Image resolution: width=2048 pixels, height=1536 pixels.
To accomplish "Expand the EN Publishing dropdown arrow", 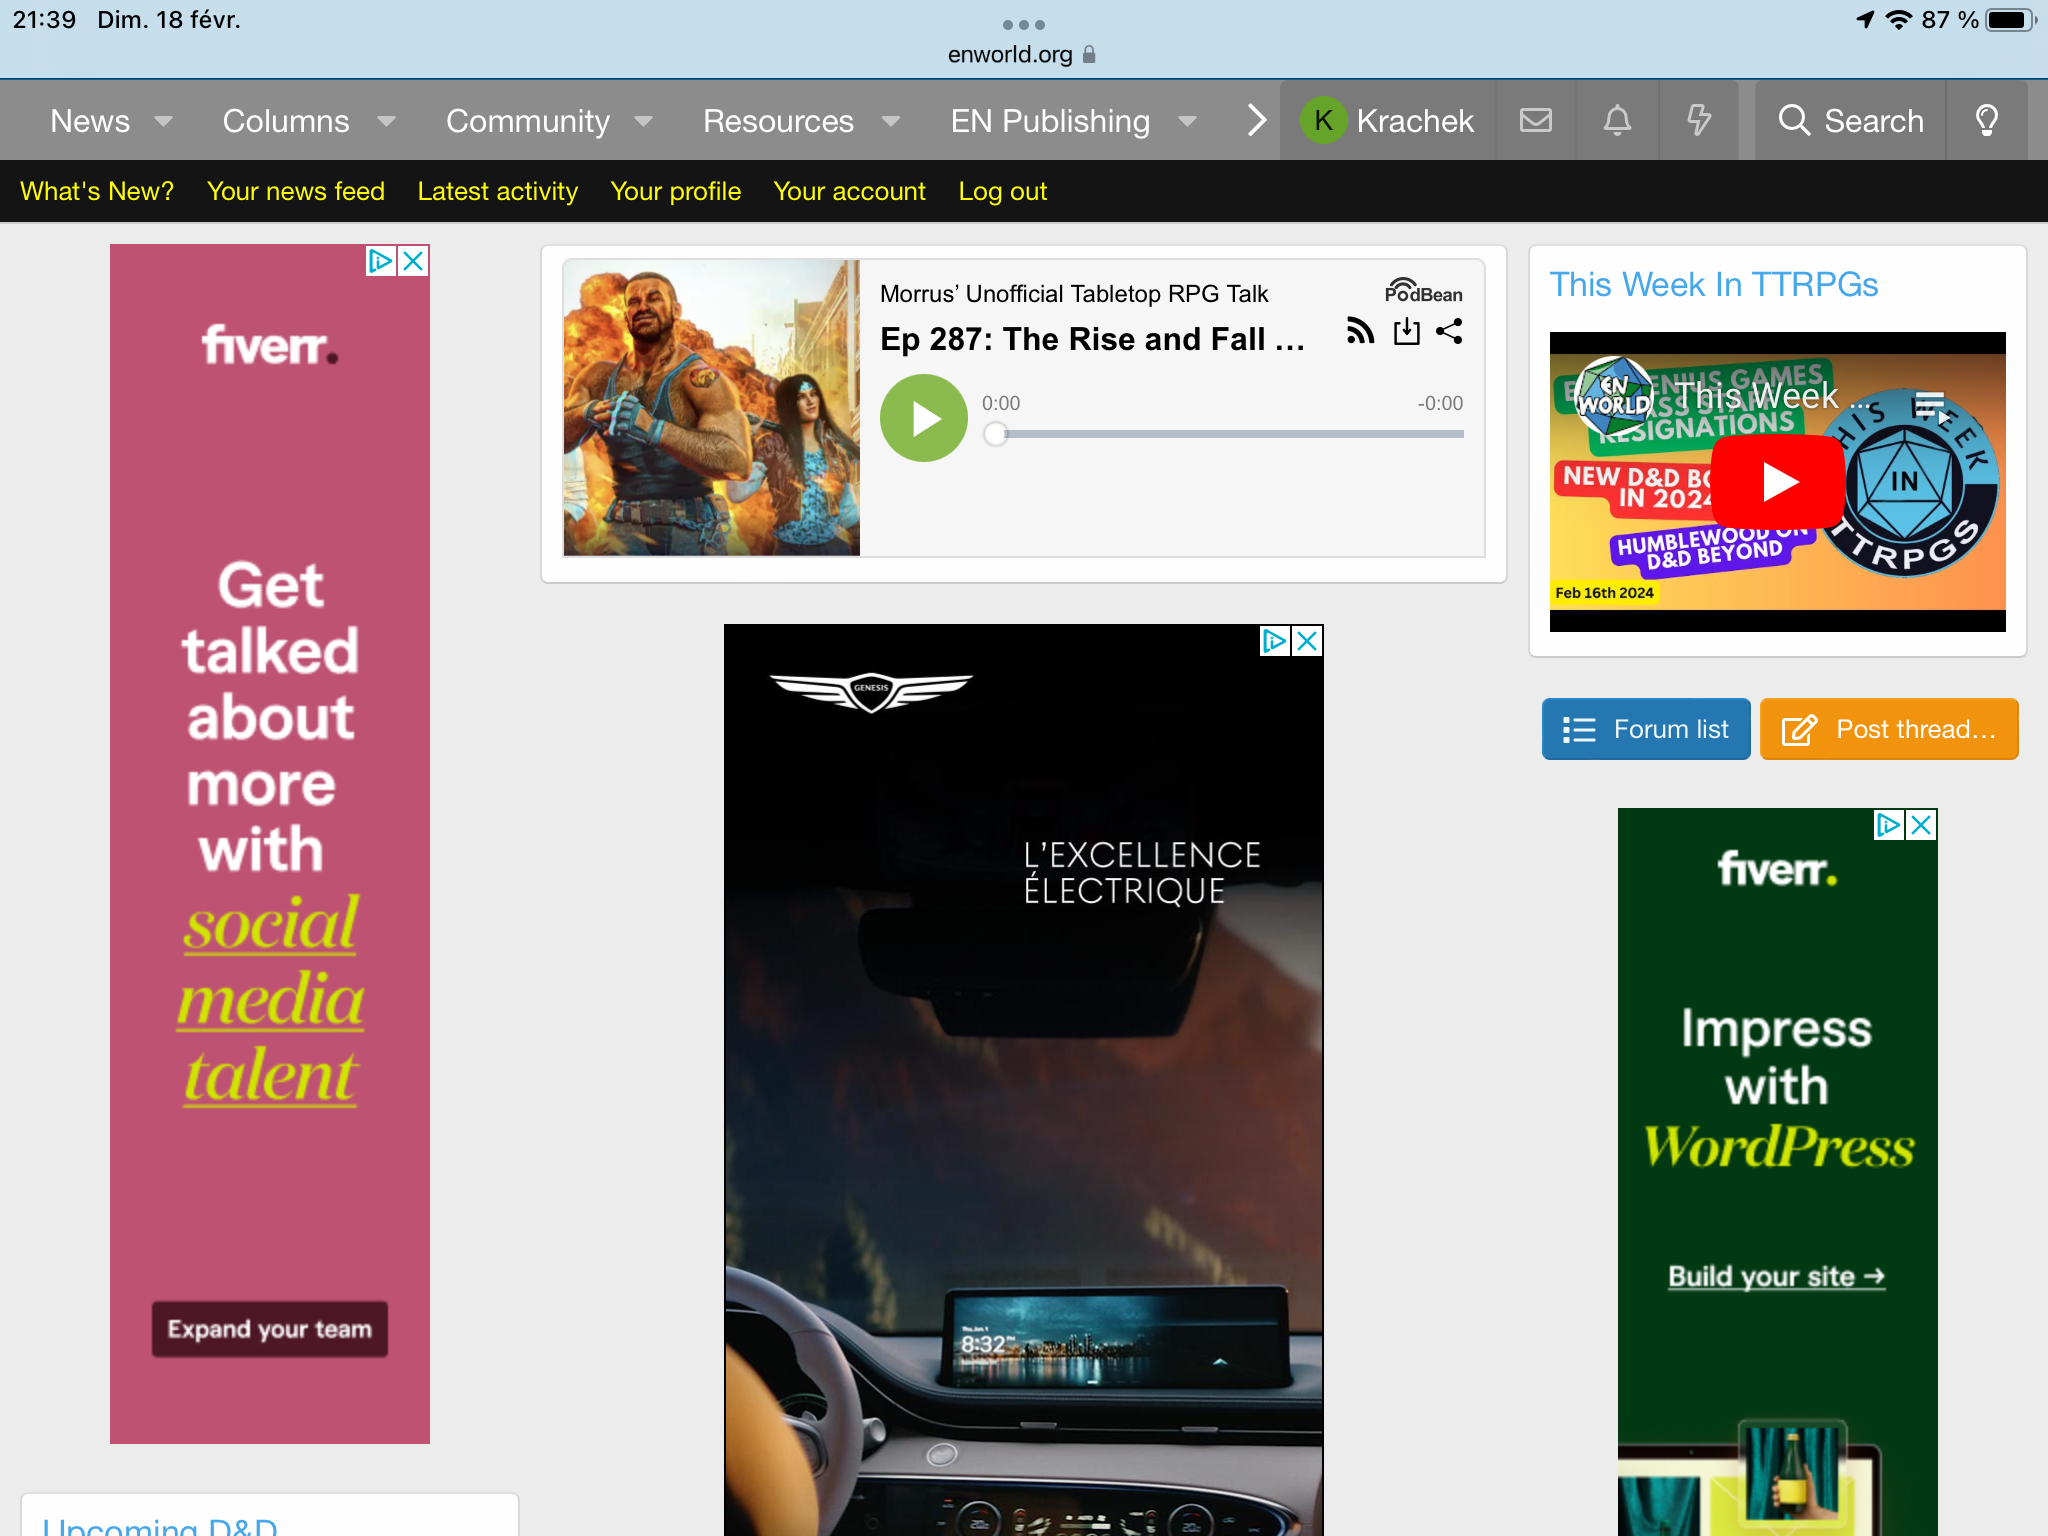I will click(1187, 121).
